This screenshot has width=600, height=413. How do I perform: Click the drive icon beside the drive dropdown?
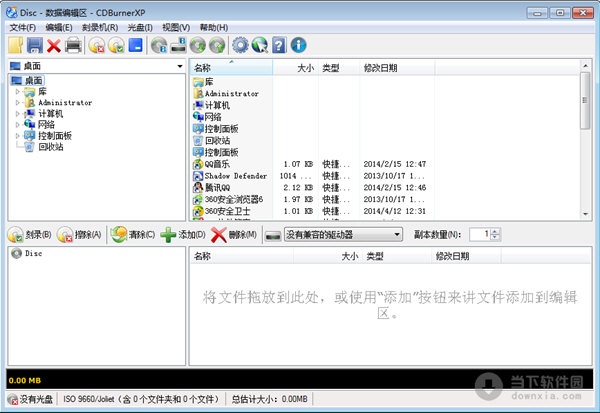[273, 235]
